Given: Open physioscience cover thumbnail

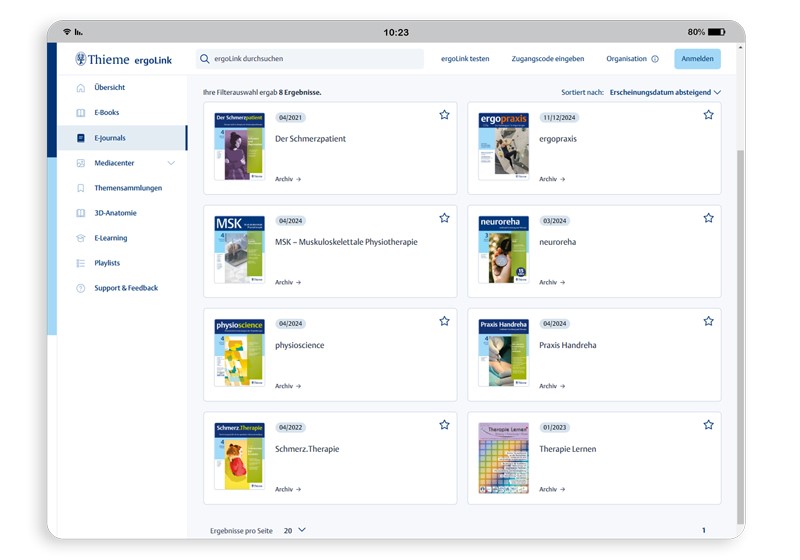Looking at the screenshot, I should click(x=239, y=353).
